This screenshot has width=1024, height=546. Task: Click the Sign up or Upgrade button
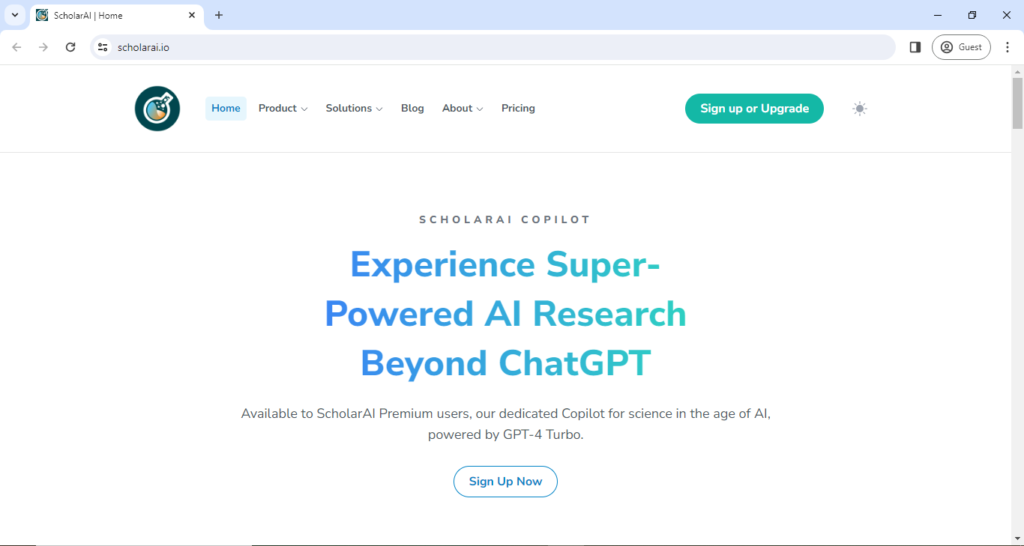tap(754, 108)
